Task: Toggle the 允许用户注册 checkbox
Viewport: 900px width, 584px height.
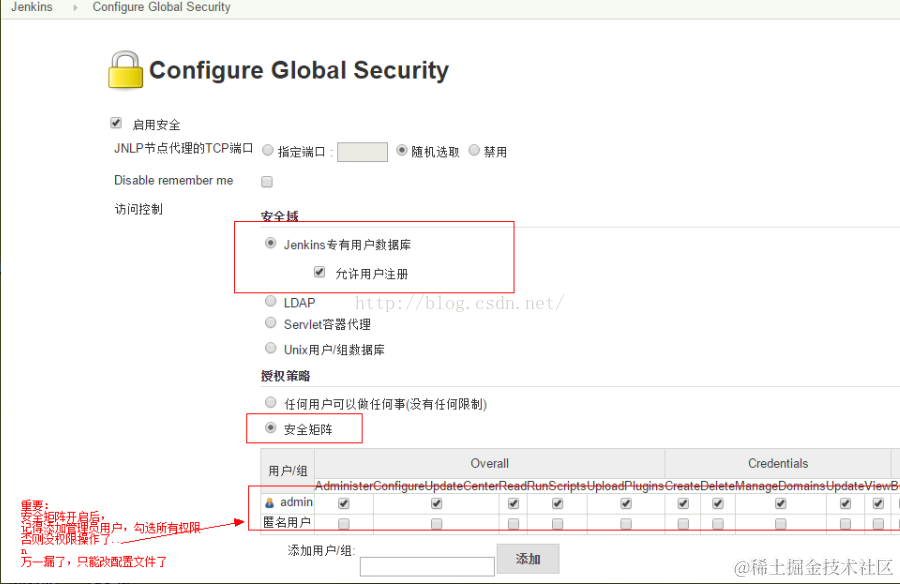Action: coord(320,272)
